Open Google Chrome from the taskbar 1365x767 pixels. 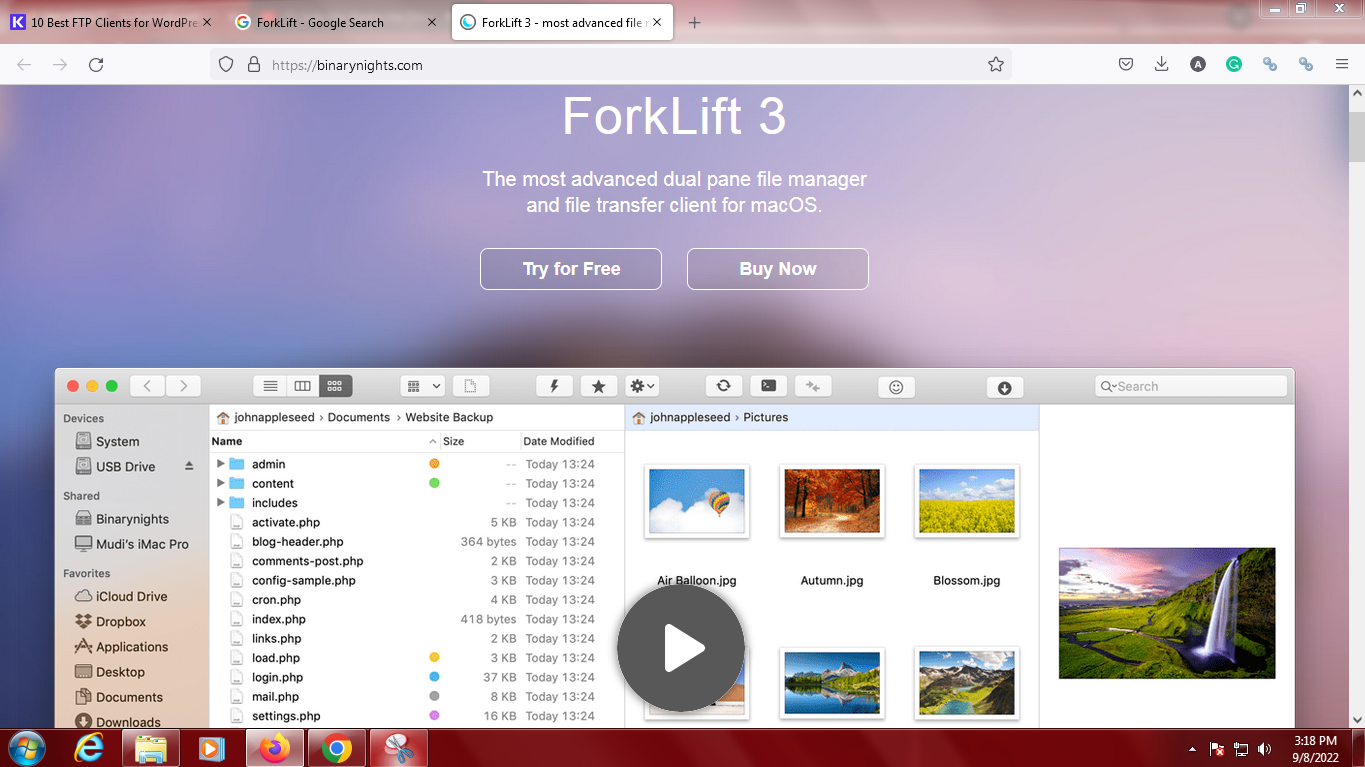click(x=337, y=748)
